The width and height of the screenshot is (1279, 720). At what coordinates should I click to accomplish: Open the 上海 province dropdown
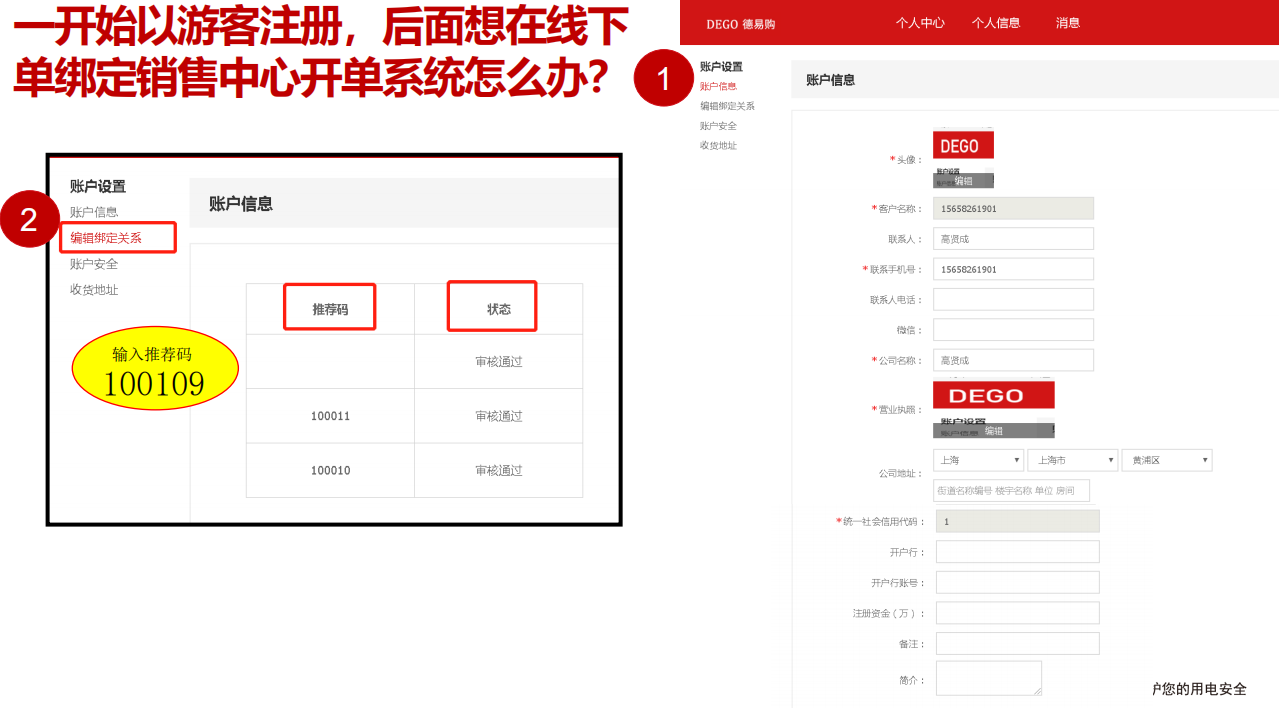(978, 460)
